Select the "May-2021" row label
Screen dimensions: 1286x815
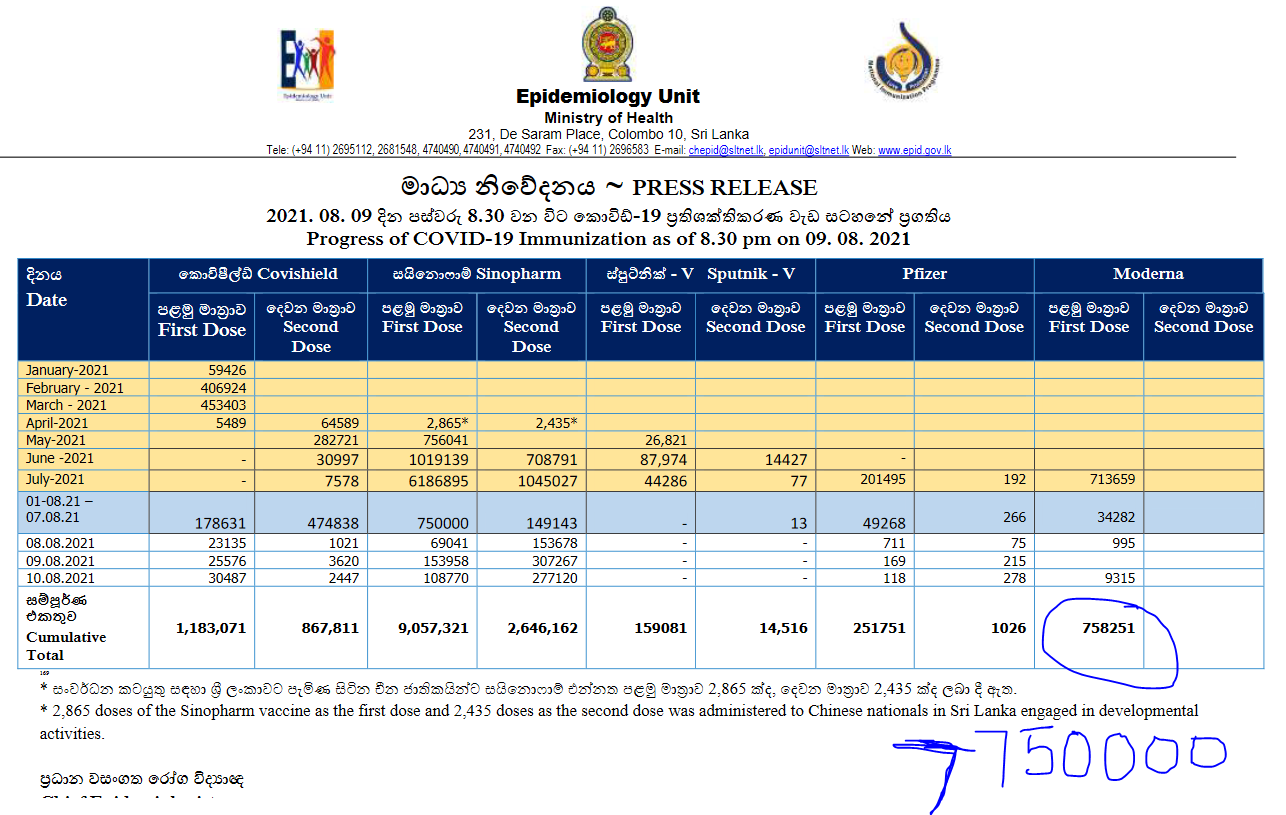[x=56, y=440]
